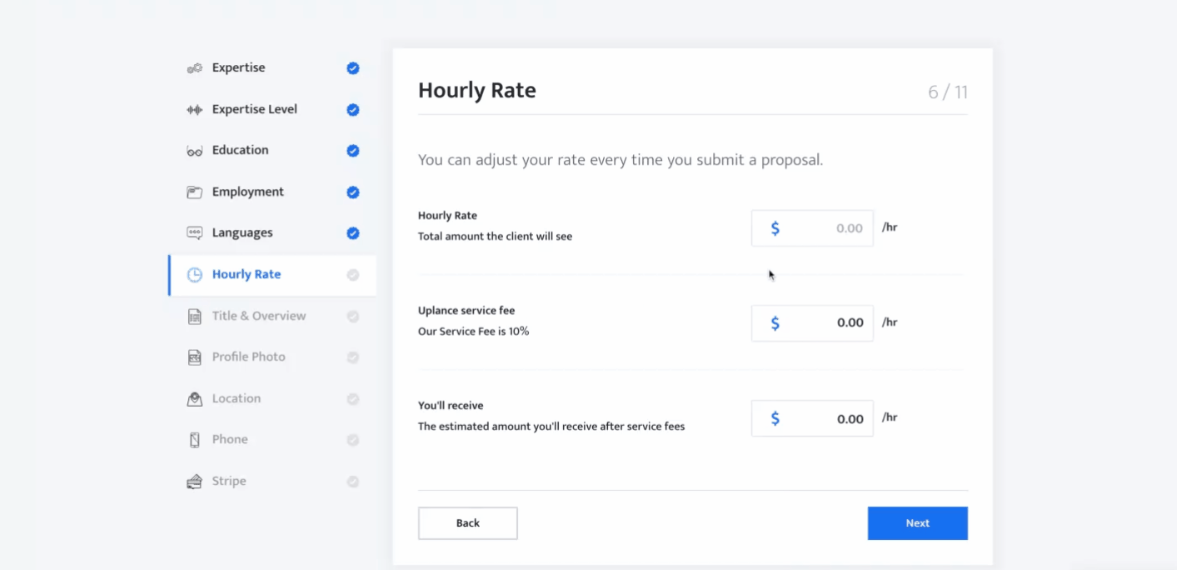
Task: Go to the Employment step
Action: coord(247,192)
